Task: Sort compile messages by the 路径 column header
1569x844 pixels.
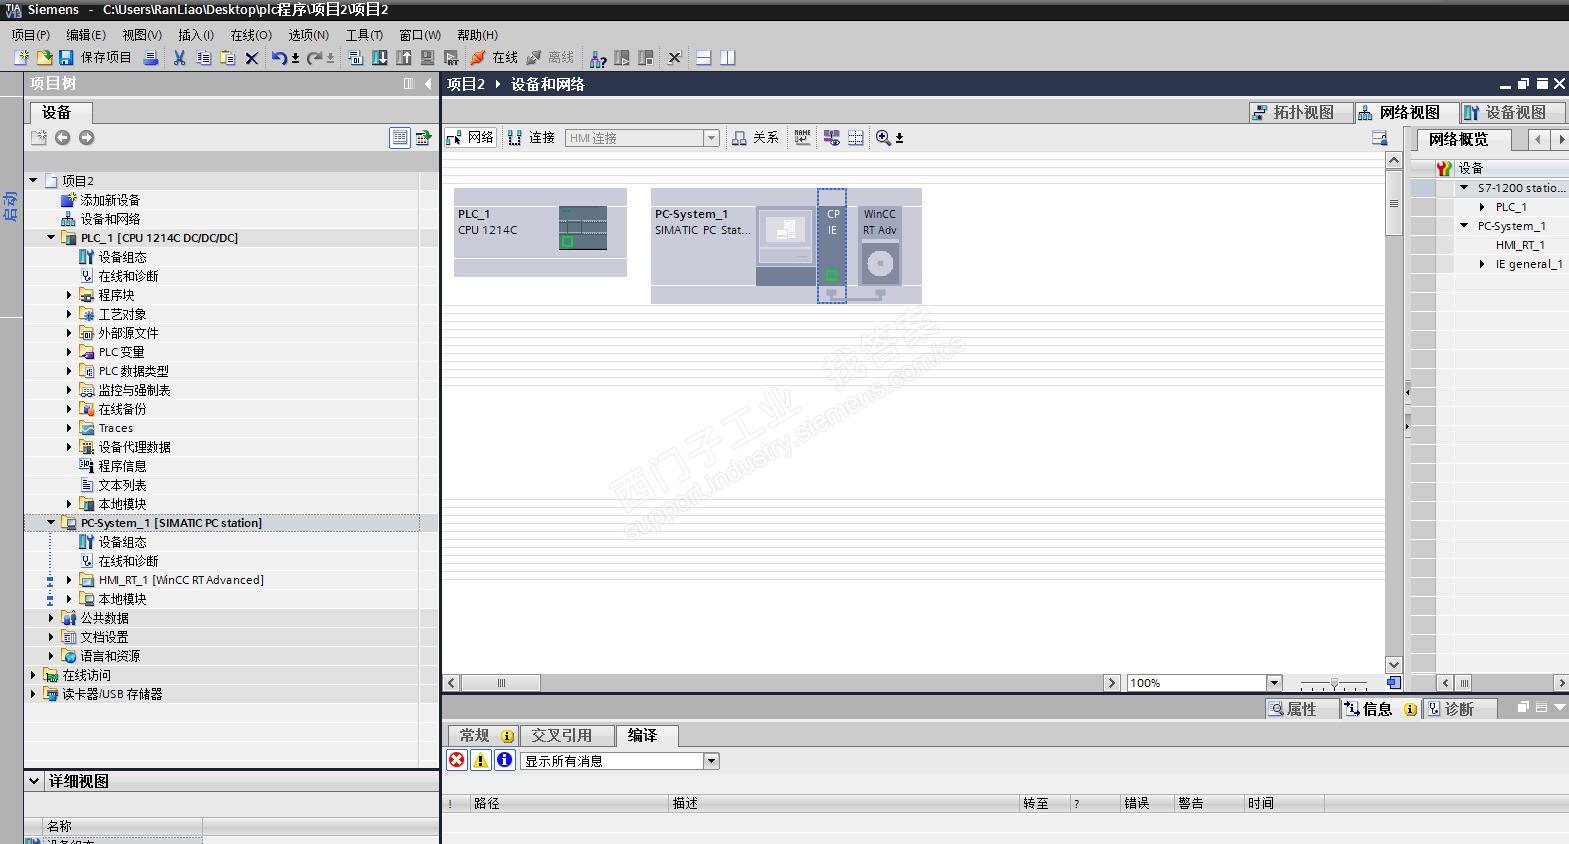Action: coord(568,803)
